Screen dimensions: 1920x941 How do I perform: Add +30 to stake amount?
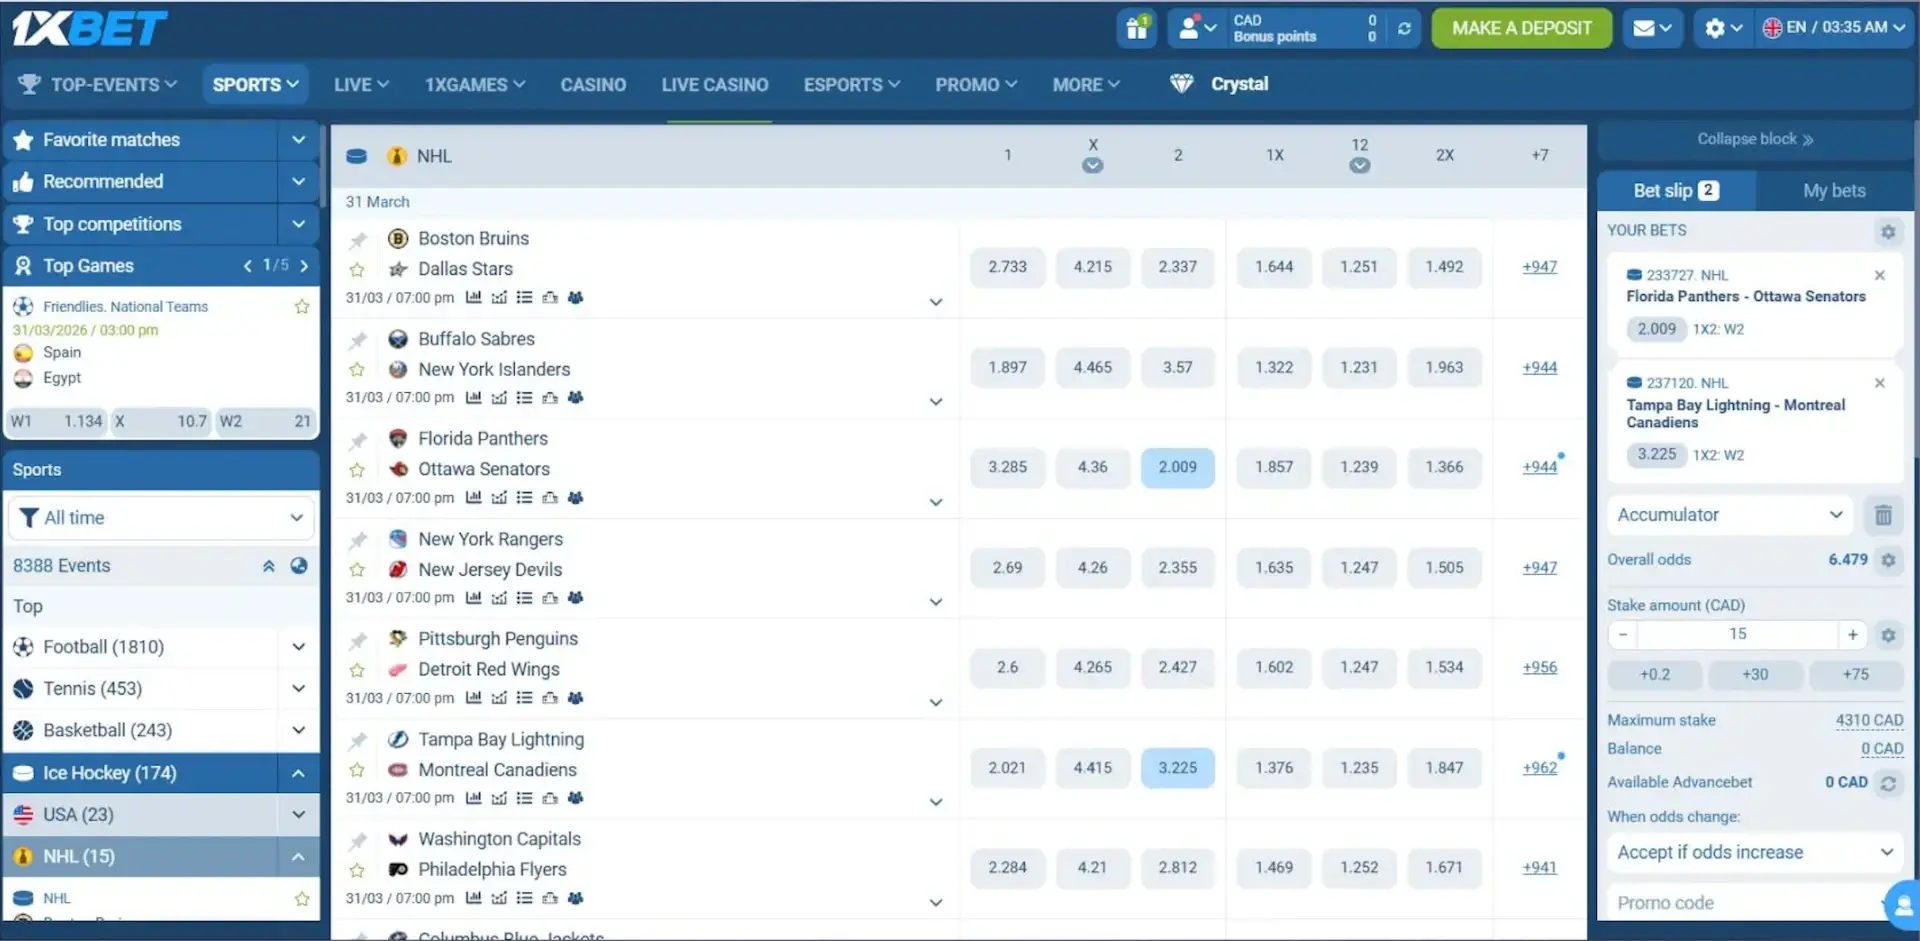pos(1755,675)
